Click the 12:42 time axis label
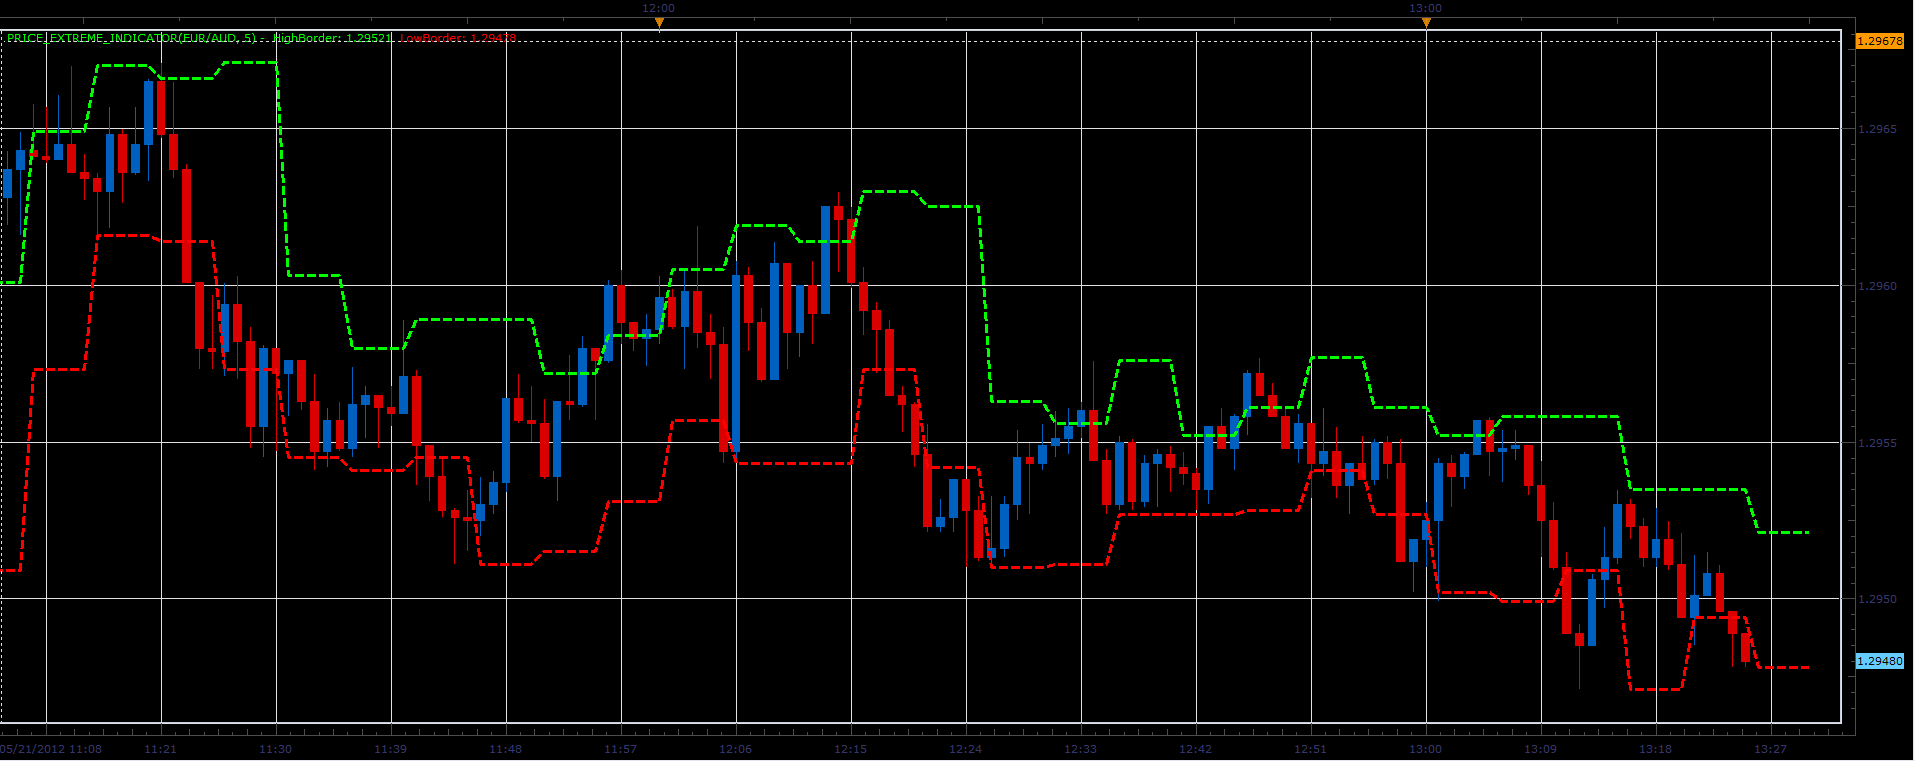 [1196, 749]
